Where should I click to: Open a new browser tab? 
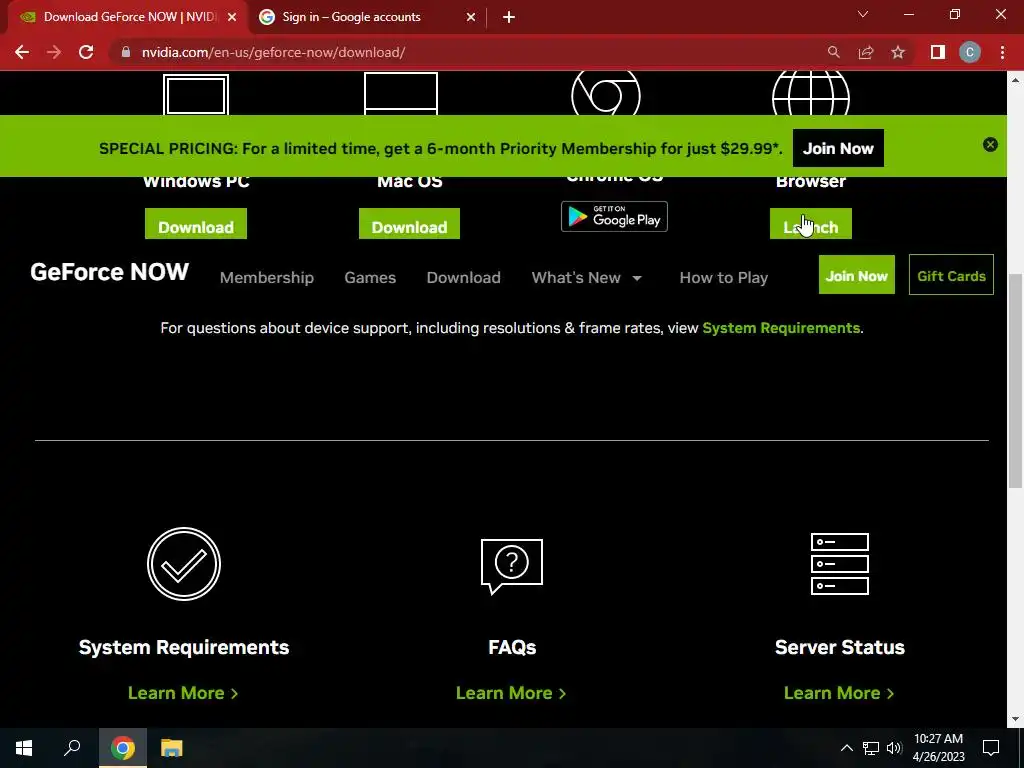(509, 18)
